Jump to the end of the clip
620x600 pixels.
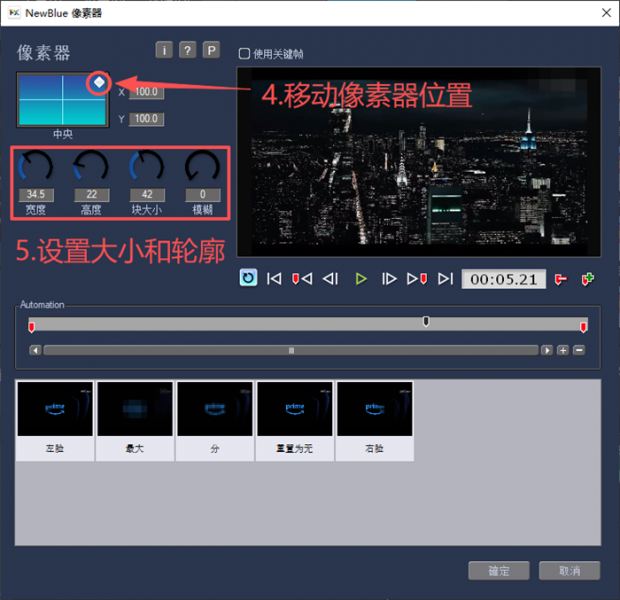pyautogui.click(x=445, y=279)
